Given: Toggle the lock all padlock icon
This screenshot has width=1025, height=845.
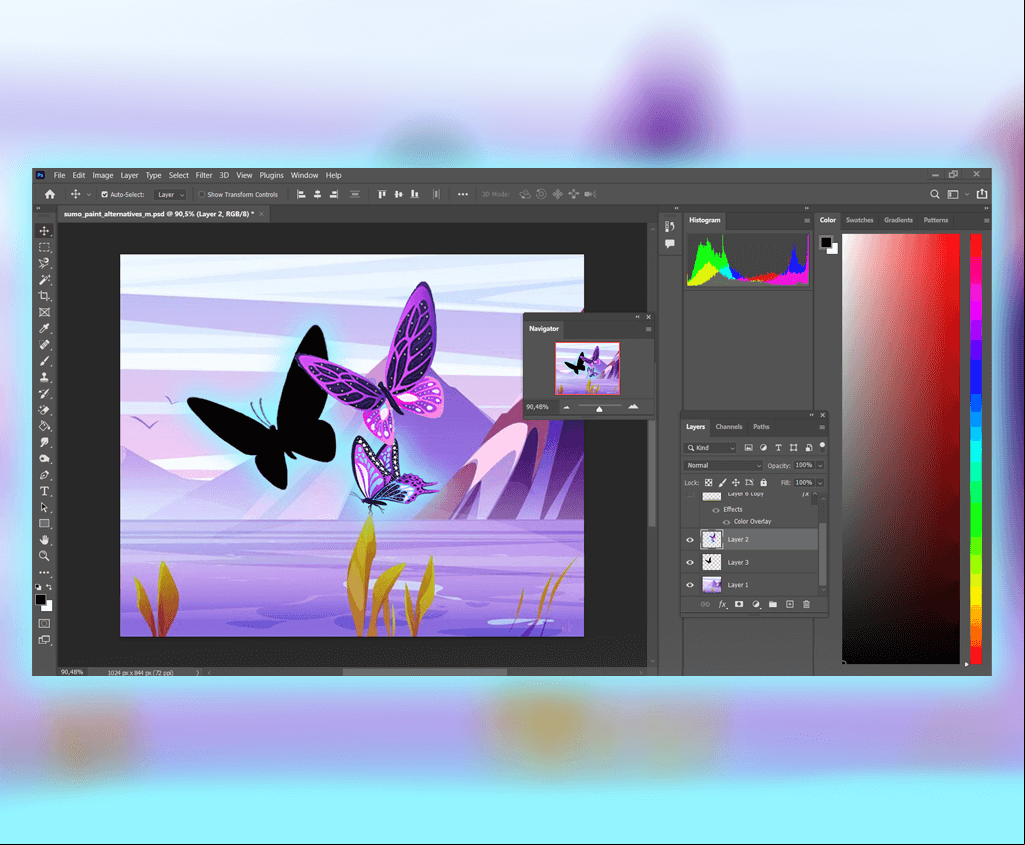Looking at the screenshot, I should pyautogui.click(x=763, y=483).
